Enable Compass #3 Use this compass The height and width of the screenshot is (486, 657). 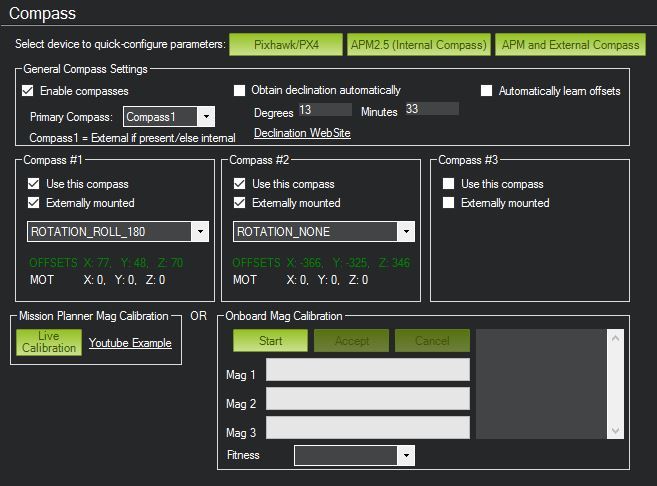point(448,184)
